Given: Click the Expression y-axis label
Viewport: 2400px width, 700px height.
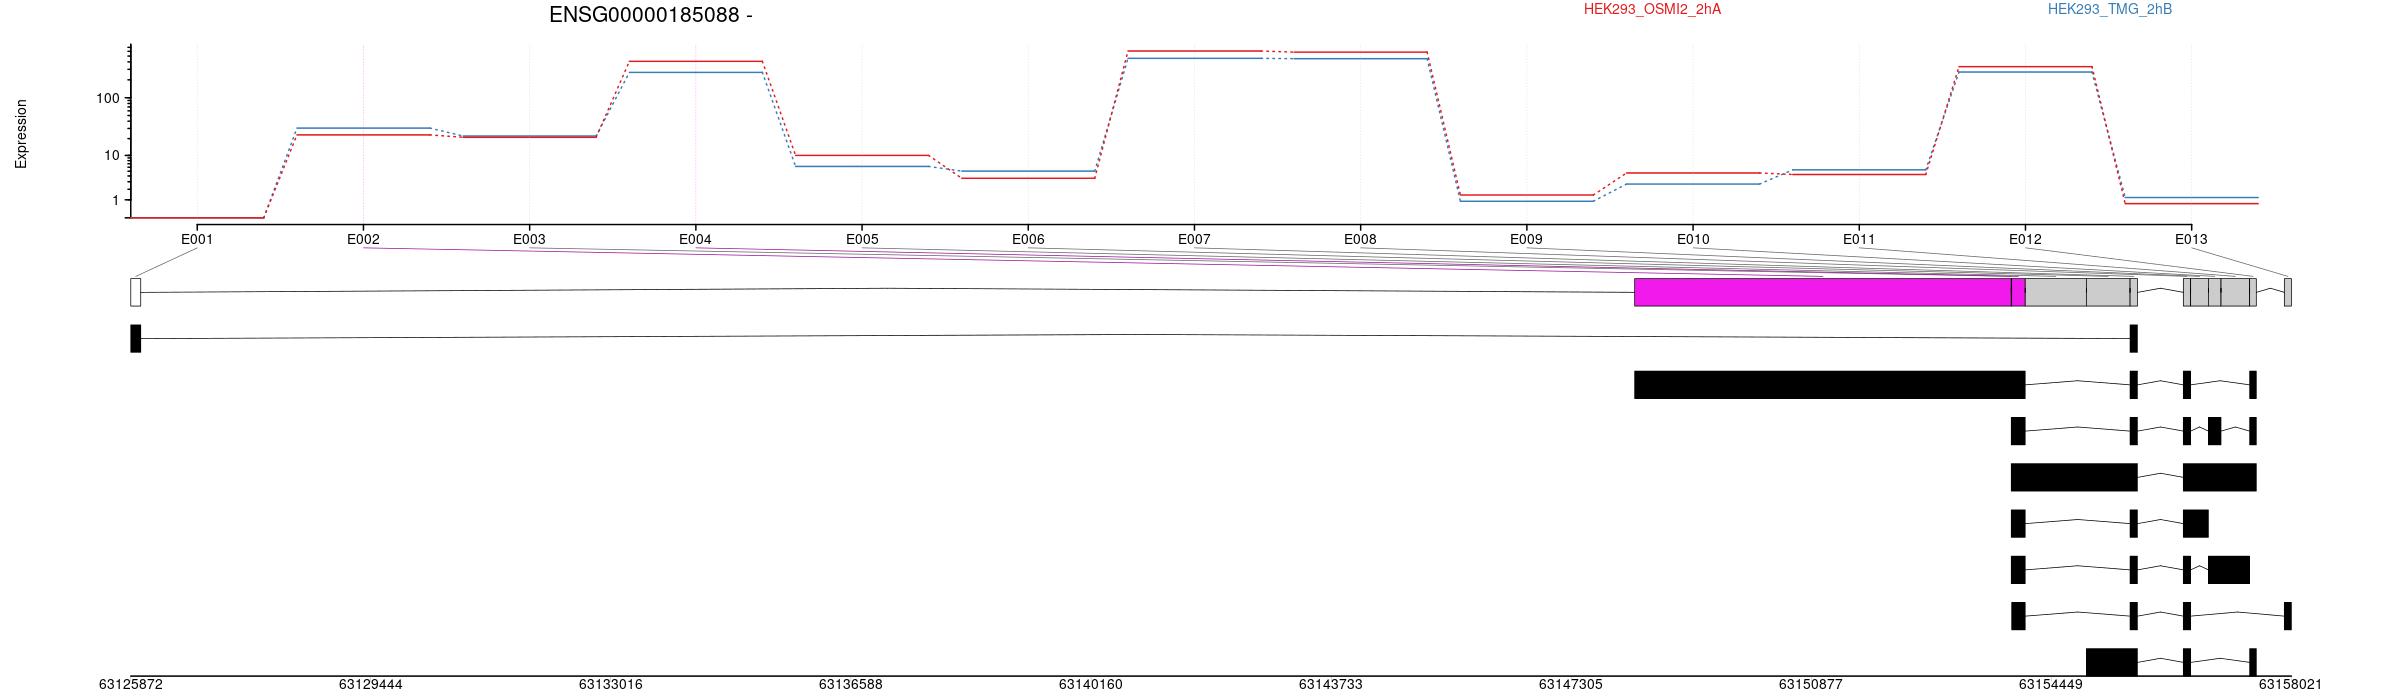Looking at the screenshot, I should click(x=21, y=133).
